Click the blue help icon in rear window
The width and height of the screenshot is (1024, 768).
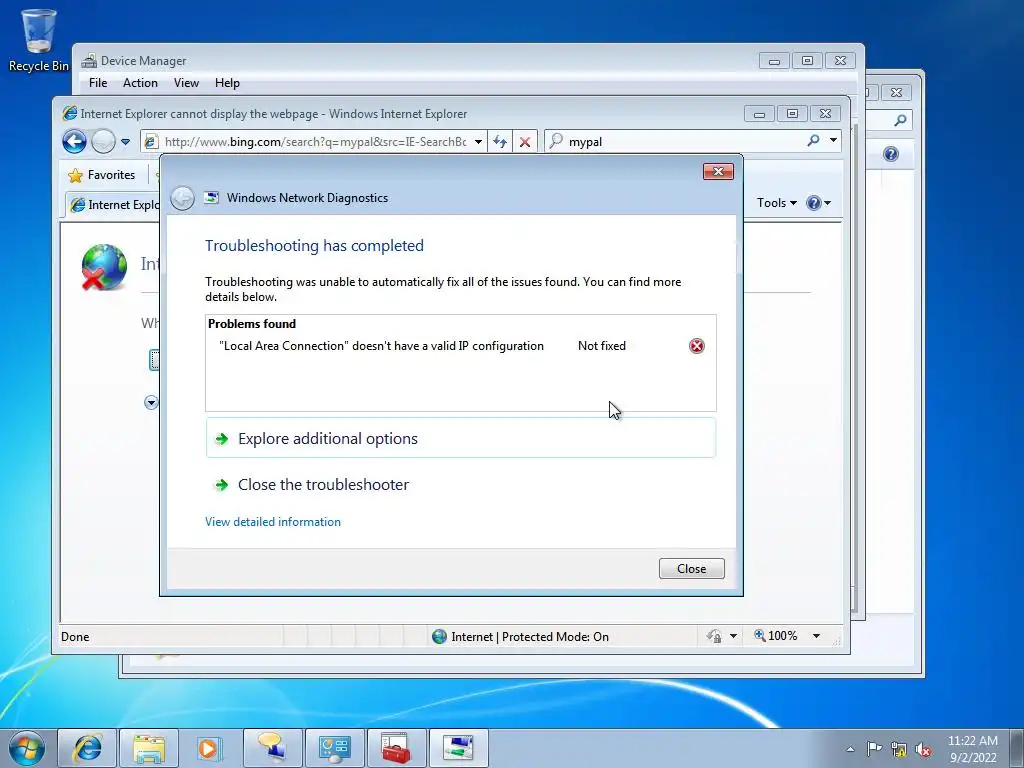tap(891, 154)
